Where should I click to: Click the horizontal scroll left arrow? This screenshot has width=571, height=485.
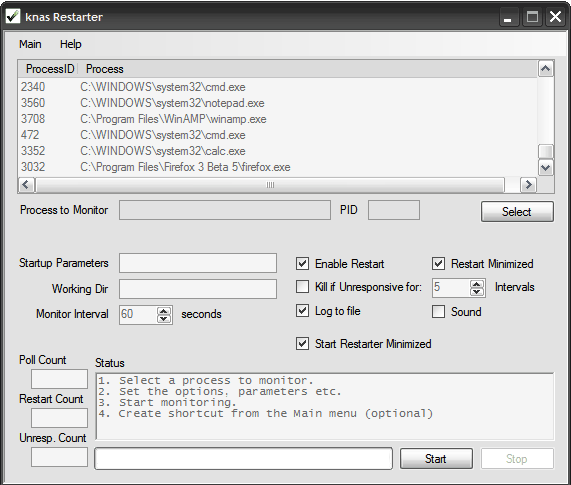25,185
